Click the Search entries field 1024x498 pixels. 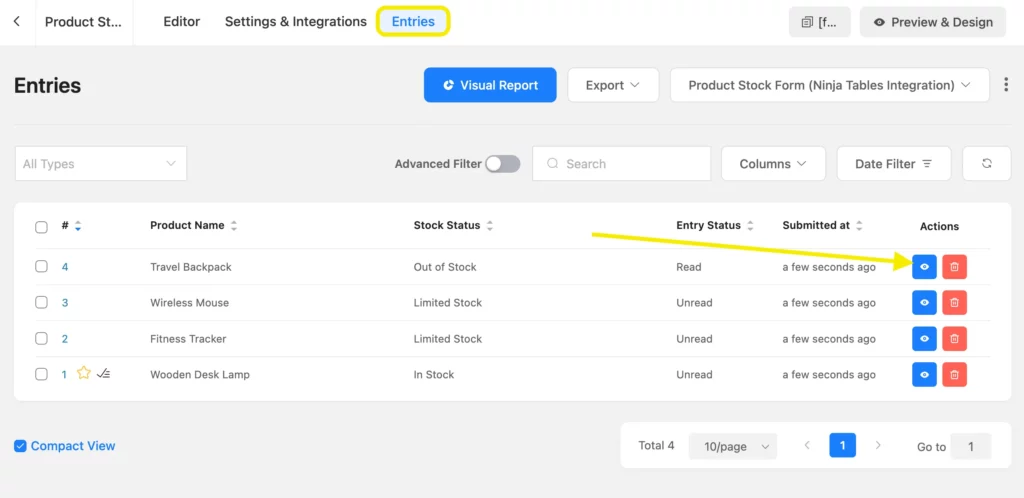(x=630, y=164)
